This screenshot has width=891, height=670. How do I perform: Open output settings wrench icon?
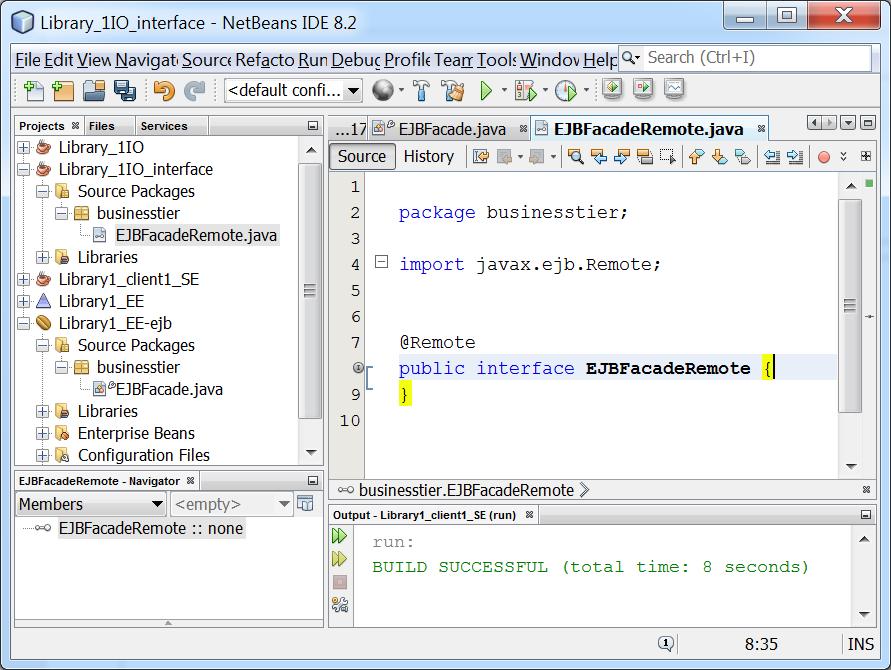(x=340, y=605)
